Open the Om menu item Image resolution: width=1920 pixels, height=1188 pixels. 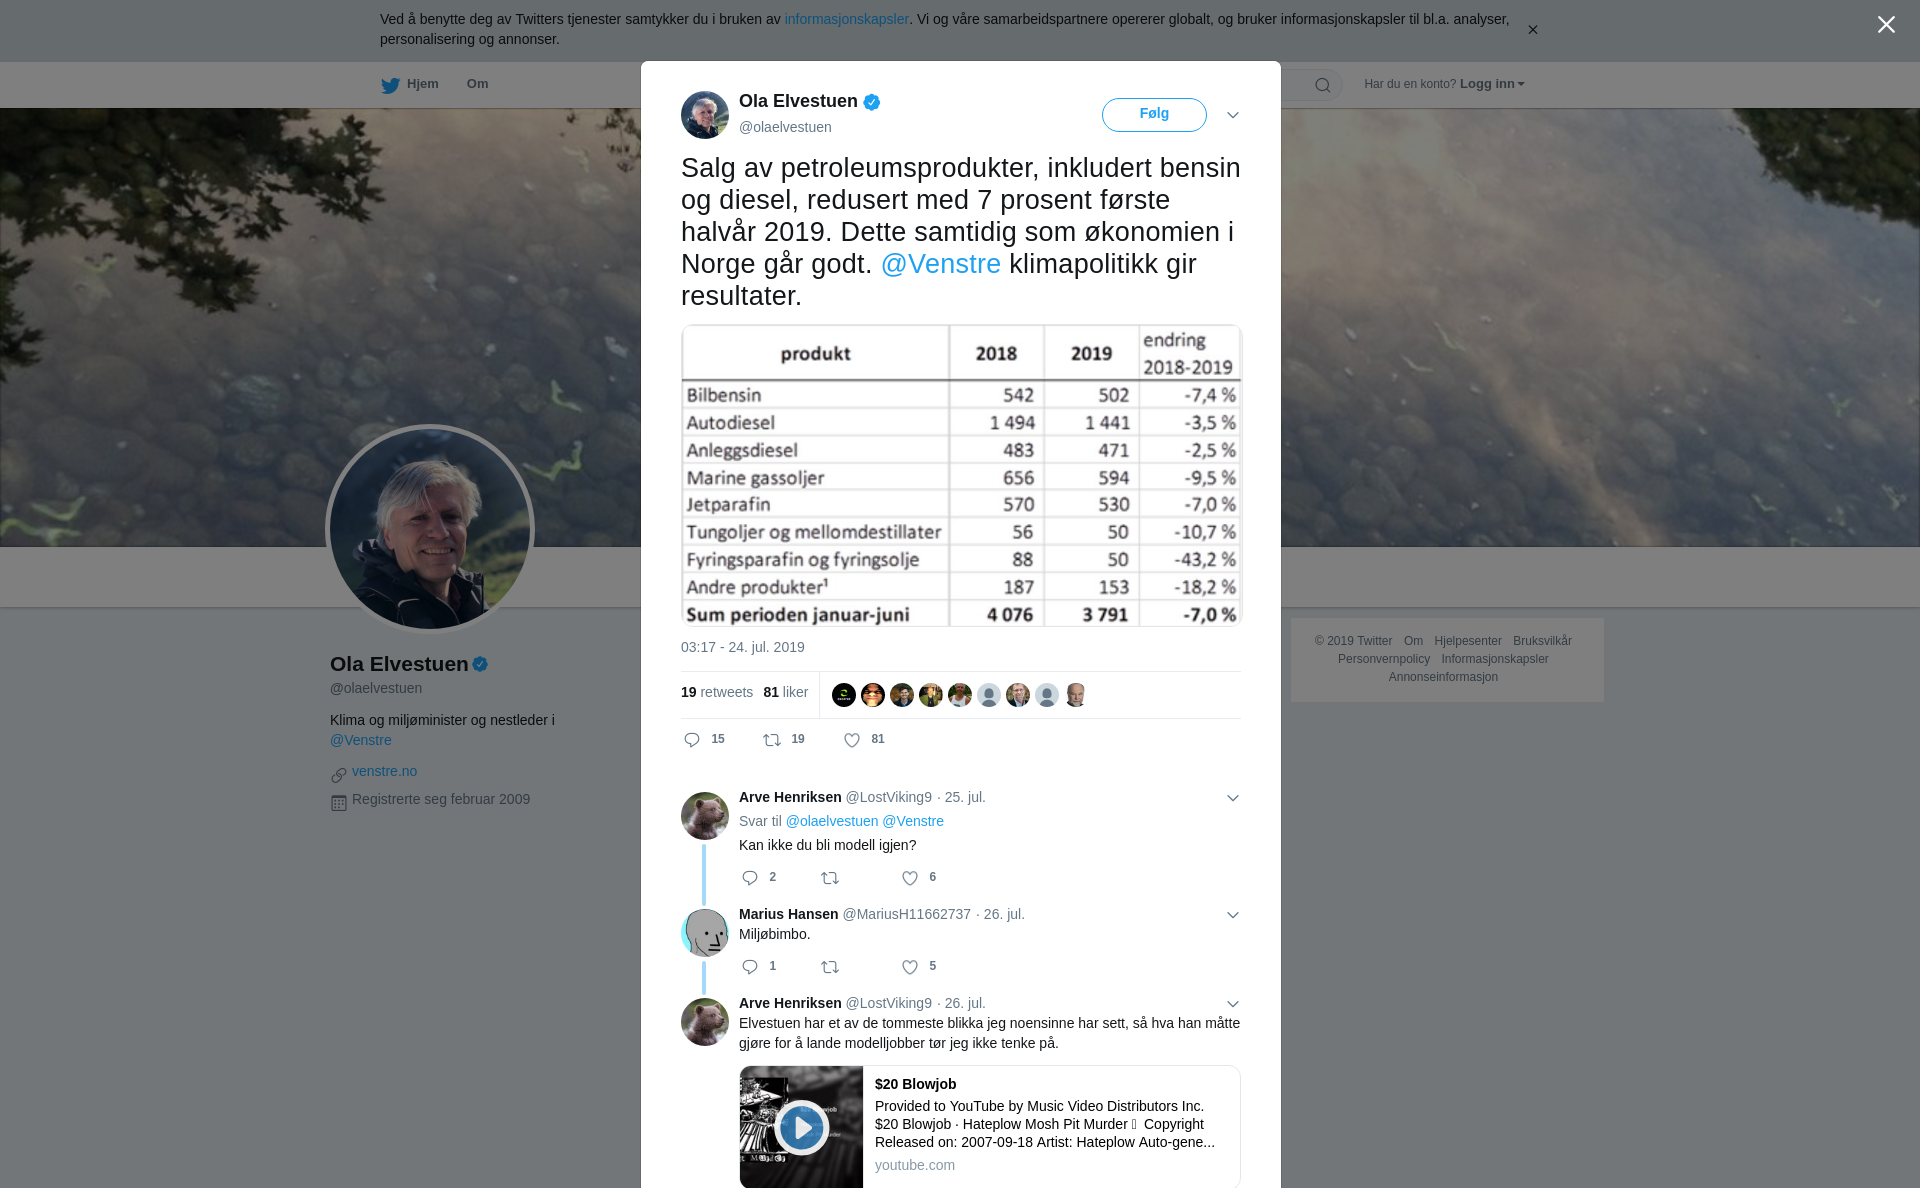477,84
